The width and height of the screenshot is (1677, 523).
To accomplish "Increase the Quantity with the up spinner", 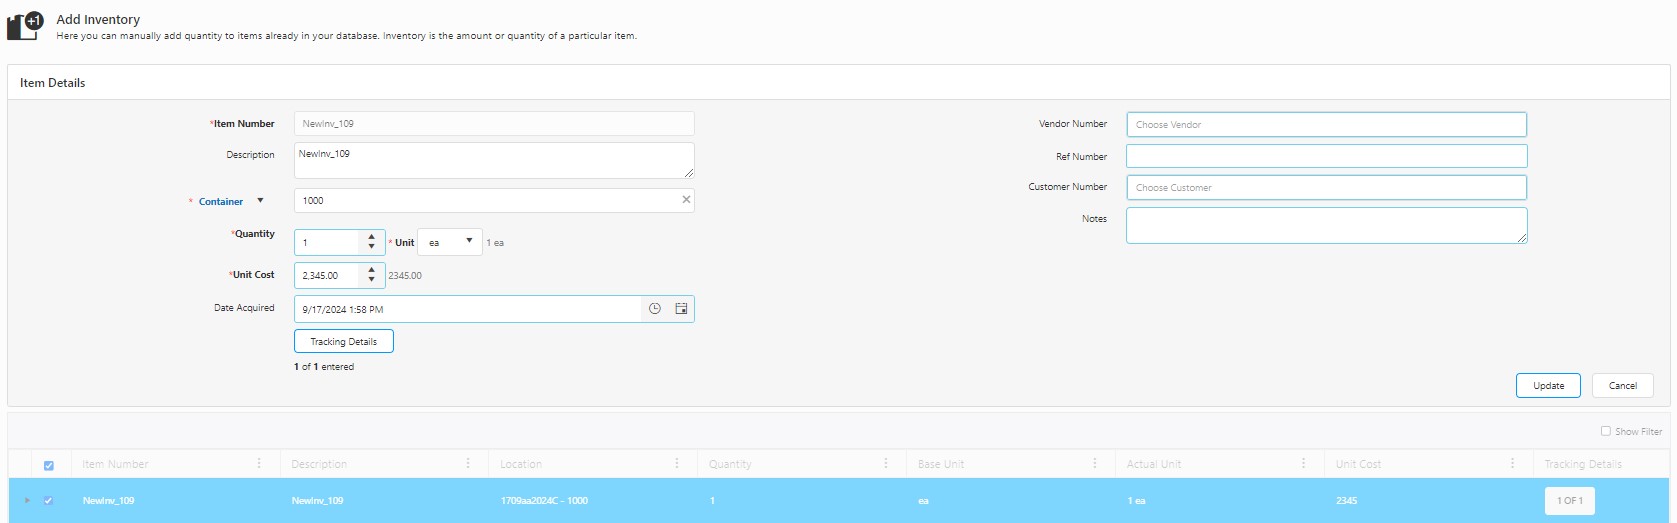I will (x=372, y=237).
